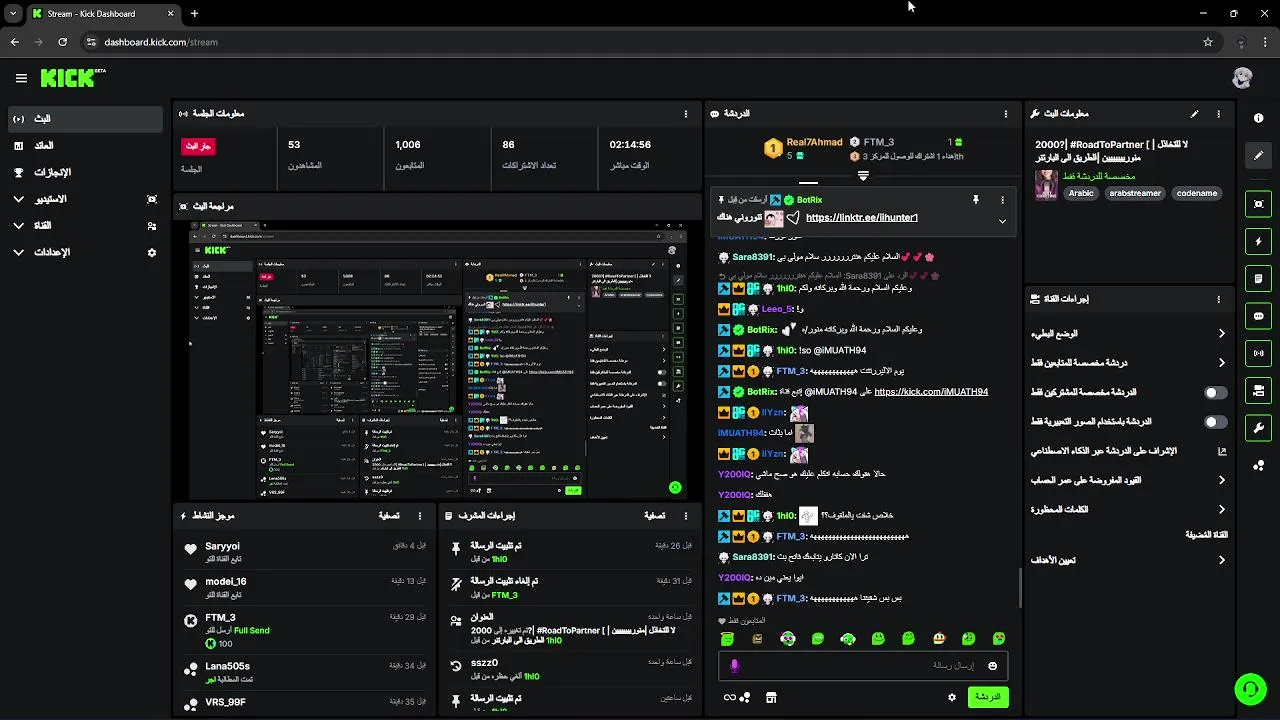
Task: Open the green headset support button
Action: click(x=1250, y=689)
